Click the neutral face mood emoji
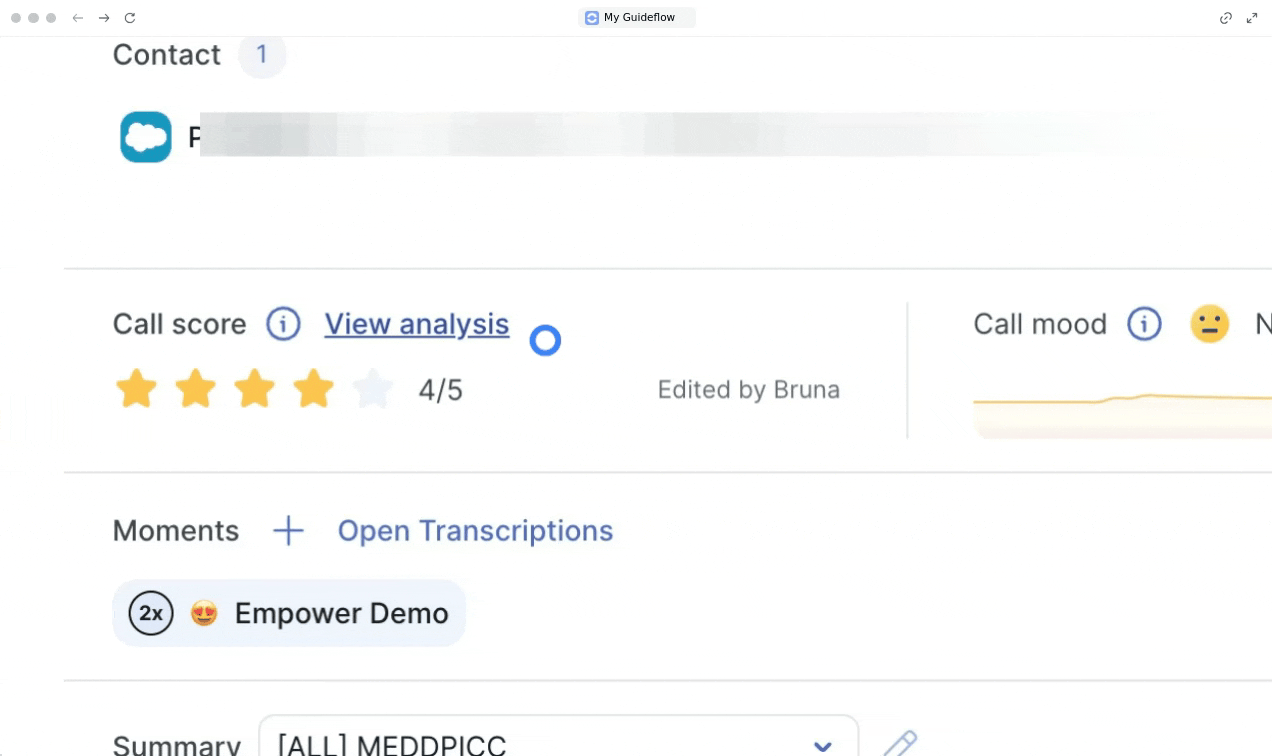This screenshot has height=756, width=1272. click(x=1209, y=324)
